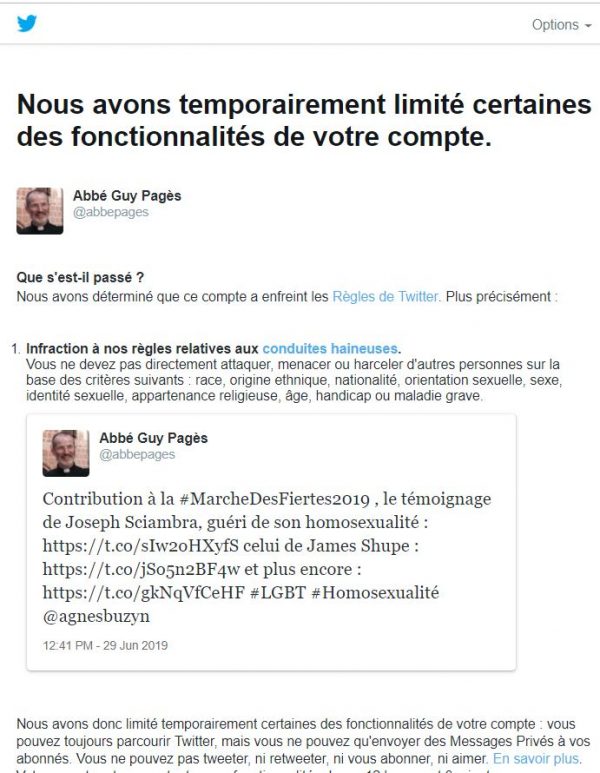Open the t.co/jSo5n2BF4w link in tweet
The width and height of the screenshot is (600, 773).
[141, 569]
